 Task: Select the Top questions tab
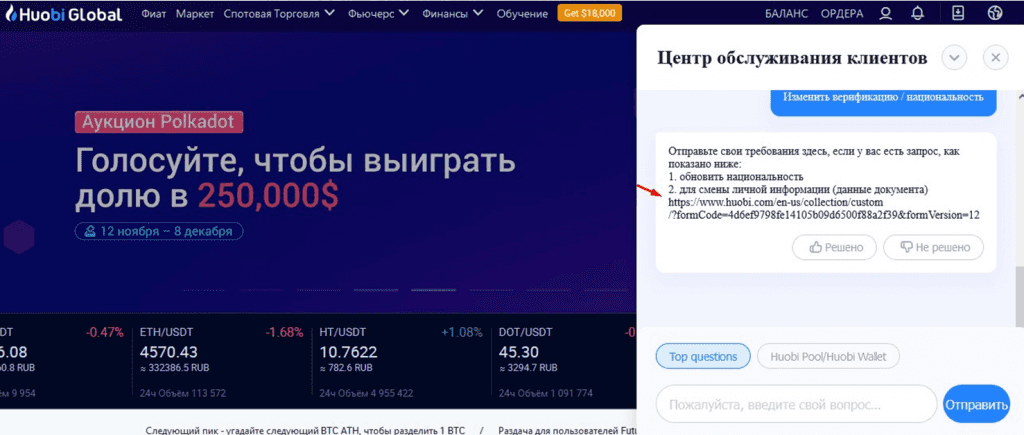[x=703, y=357]
